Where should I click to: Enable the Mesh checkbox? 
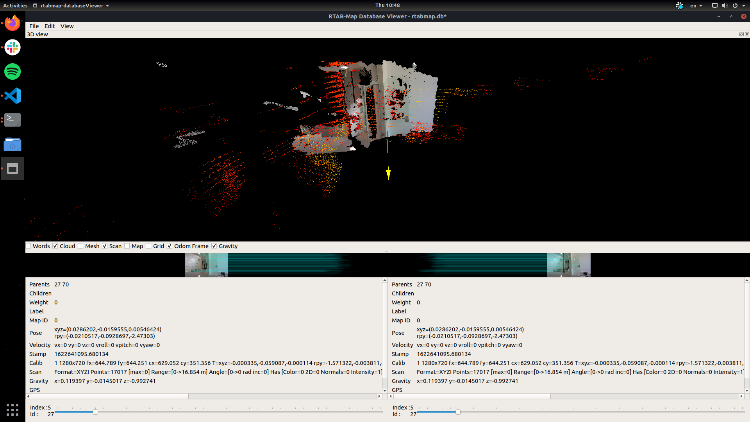[x=80, y=245]
